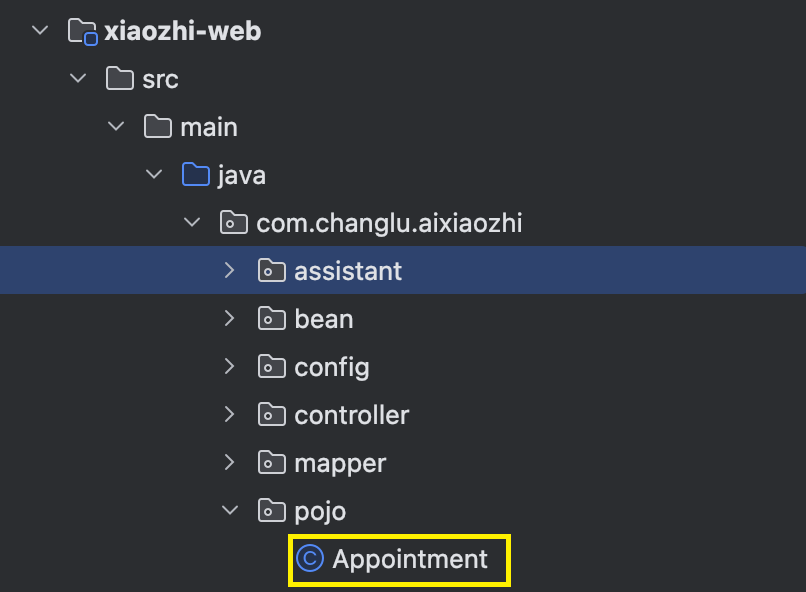Expand the mapper package
The height and width of the screenshot is (592, 806).
pyautogui.click(x=229, y=462)
